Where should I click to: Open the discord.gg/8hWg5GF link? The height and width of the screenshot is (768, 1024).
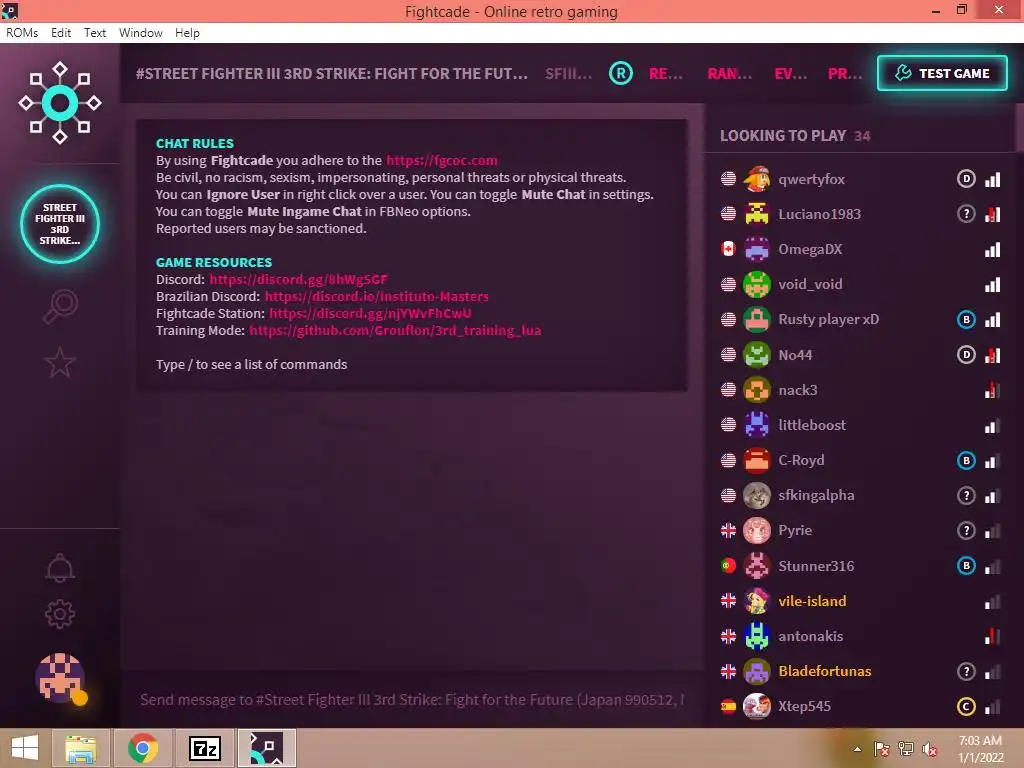(298, 279)
